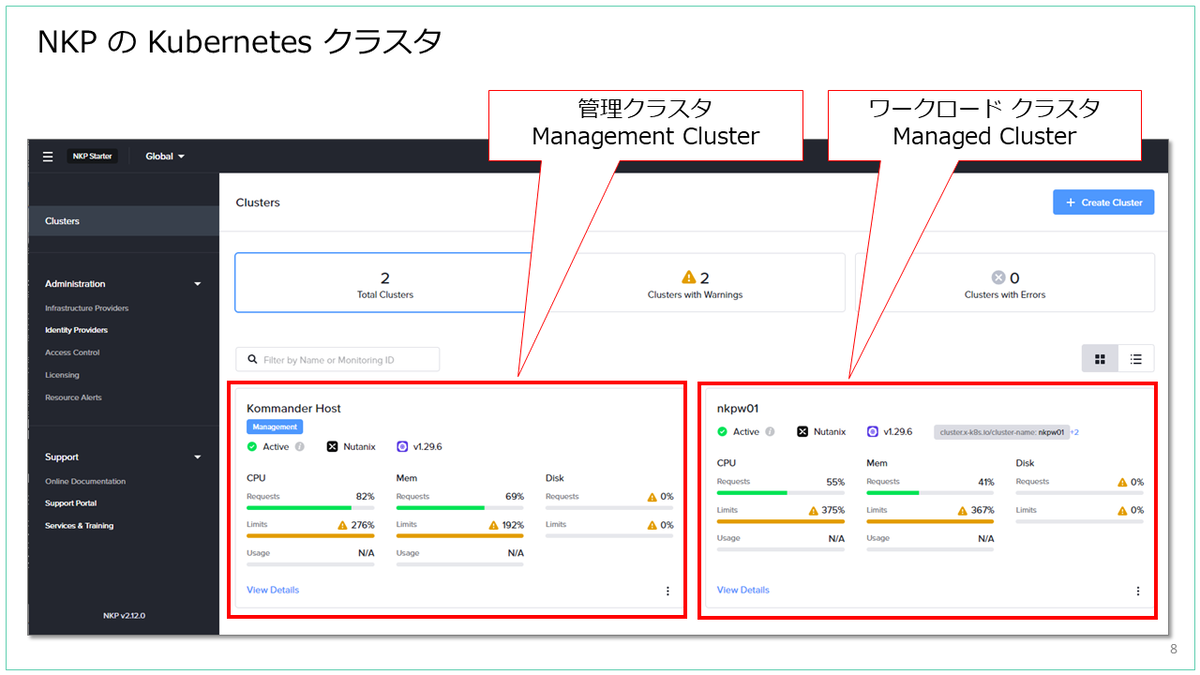Click the error X icon in Clusters with Errors

(x=997, y=277)
